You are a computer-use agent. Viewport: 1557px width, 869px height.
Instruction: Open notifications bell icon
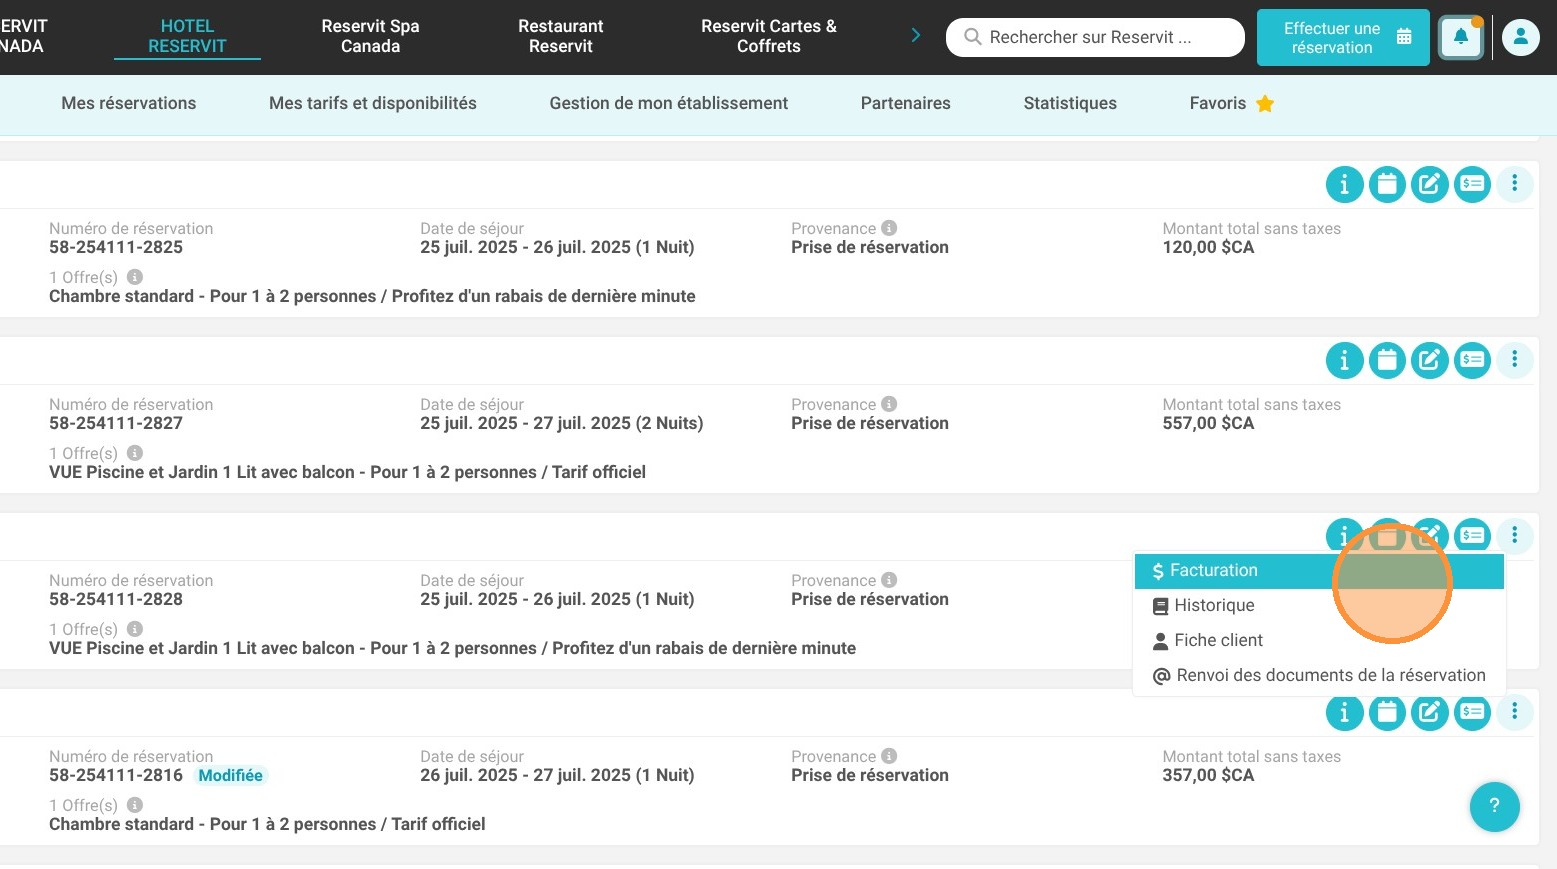1460,37
